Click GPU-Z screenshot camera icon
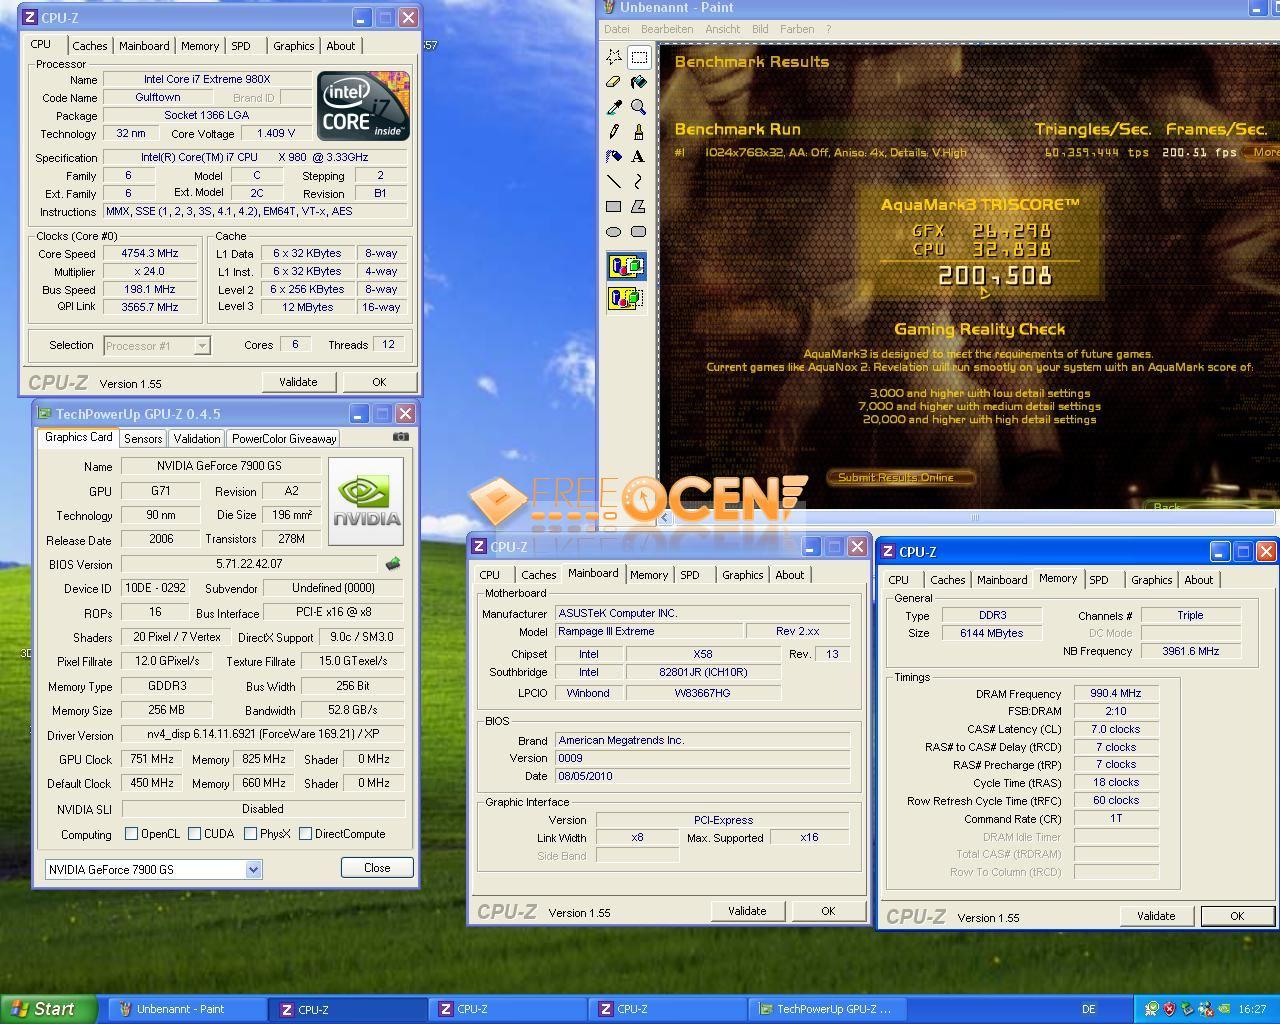Screen dimensions: 1280x1024 point(401,437)
